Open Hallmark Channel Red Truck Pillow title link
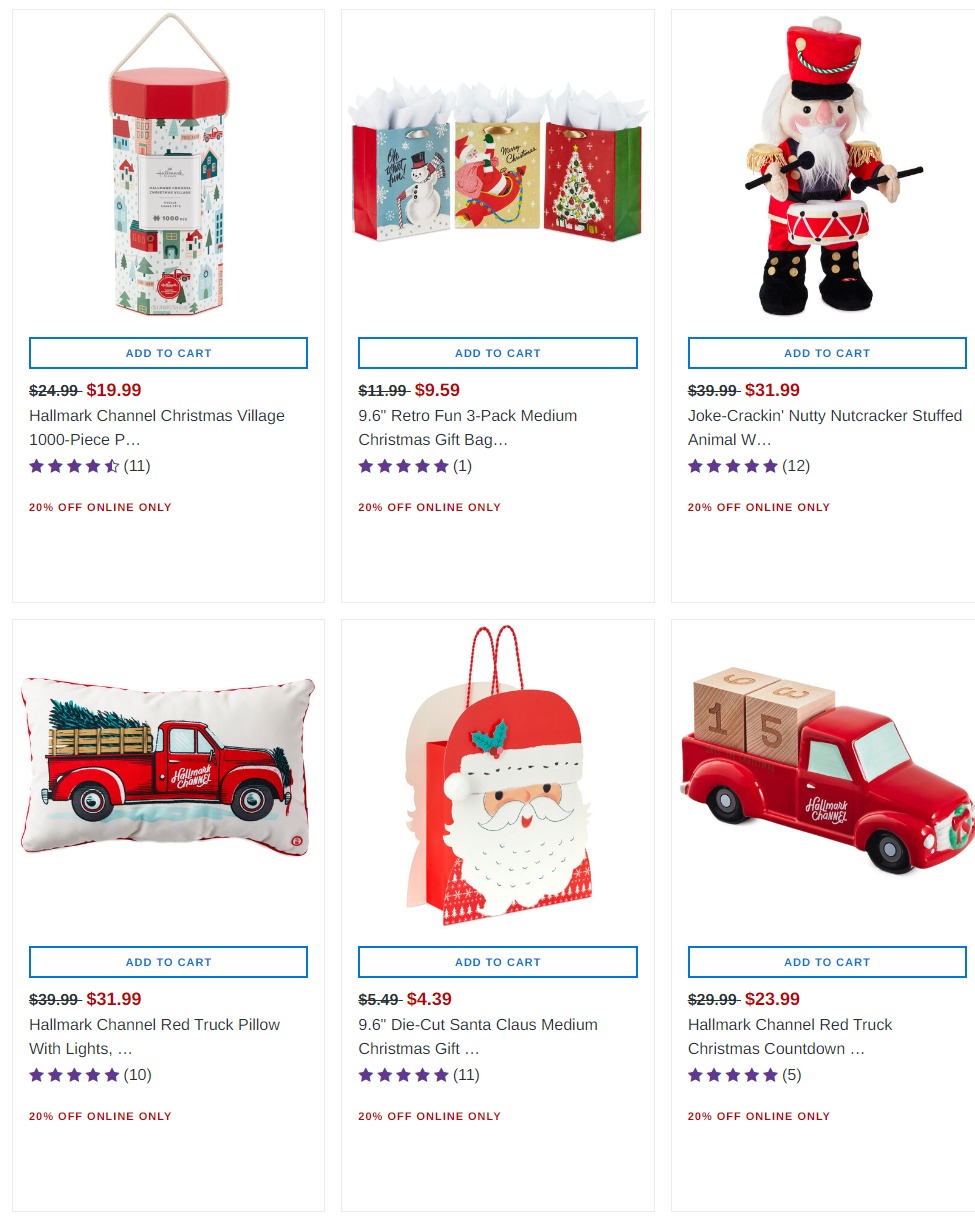Viewport: 975px width, 1218px height. click(x=155, y=1036)
